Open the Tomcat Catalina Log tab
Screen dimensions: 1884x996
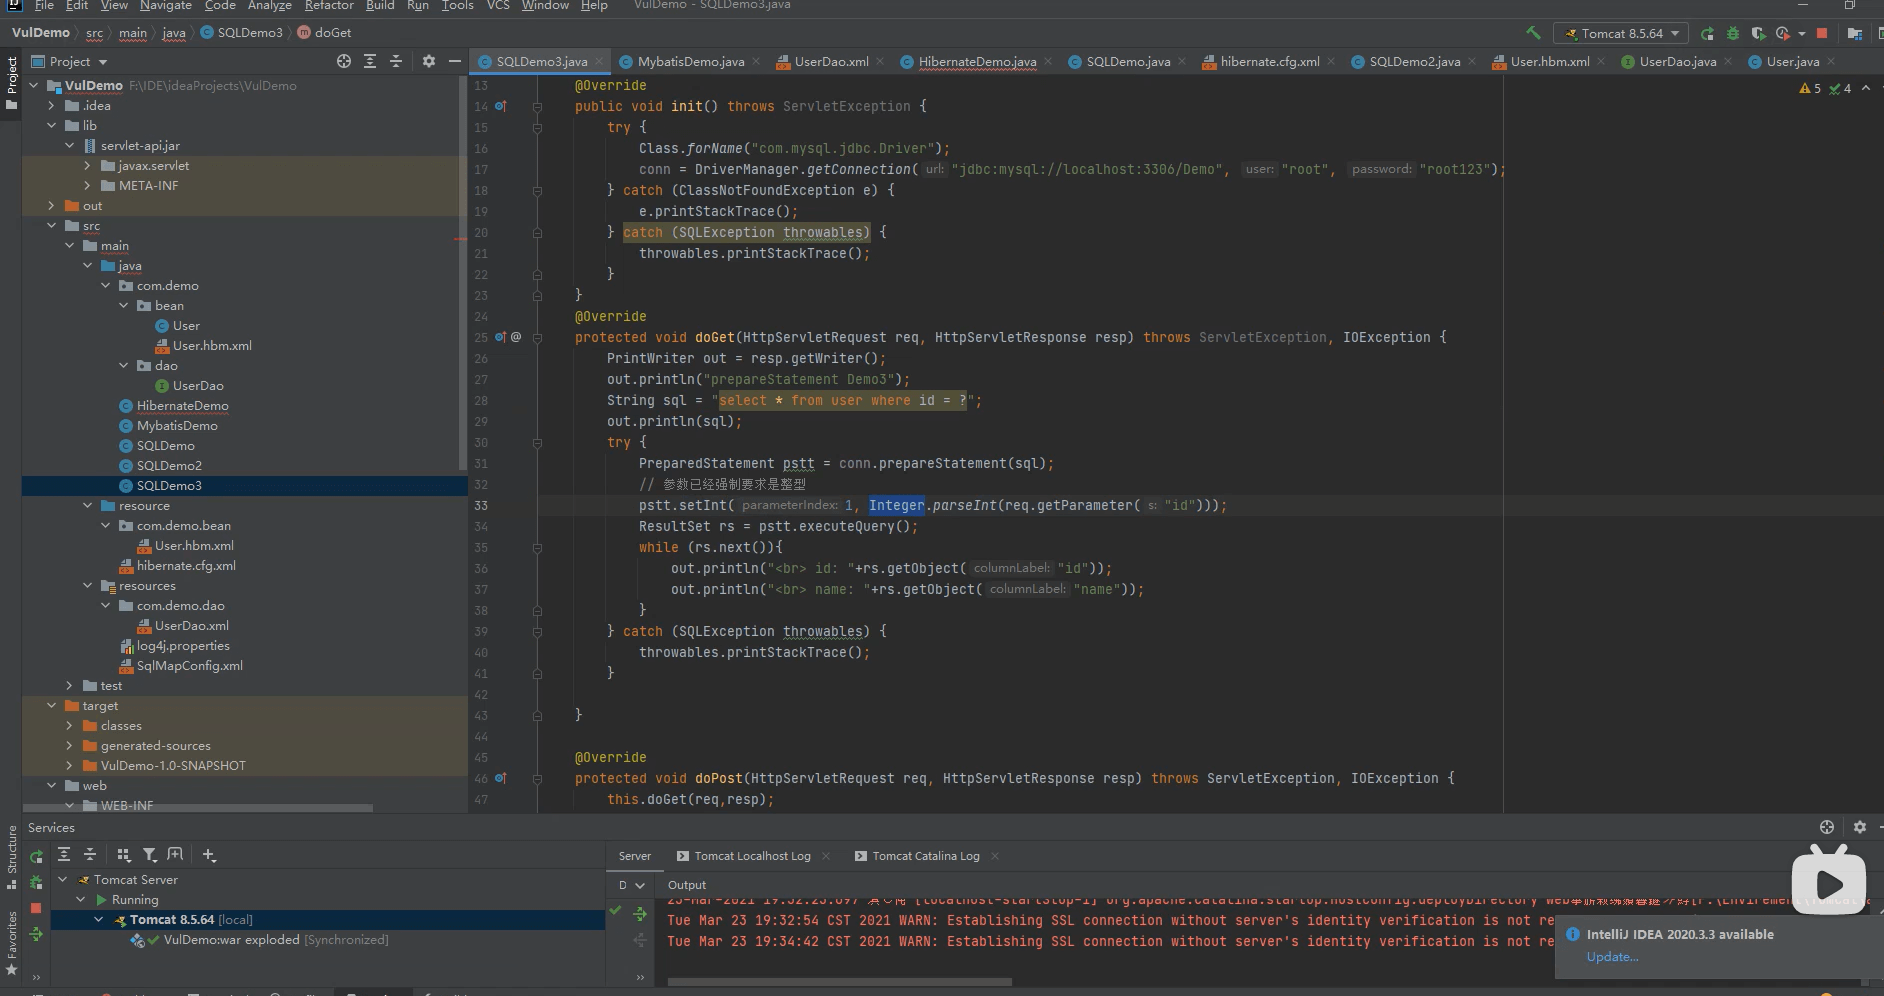925,856
